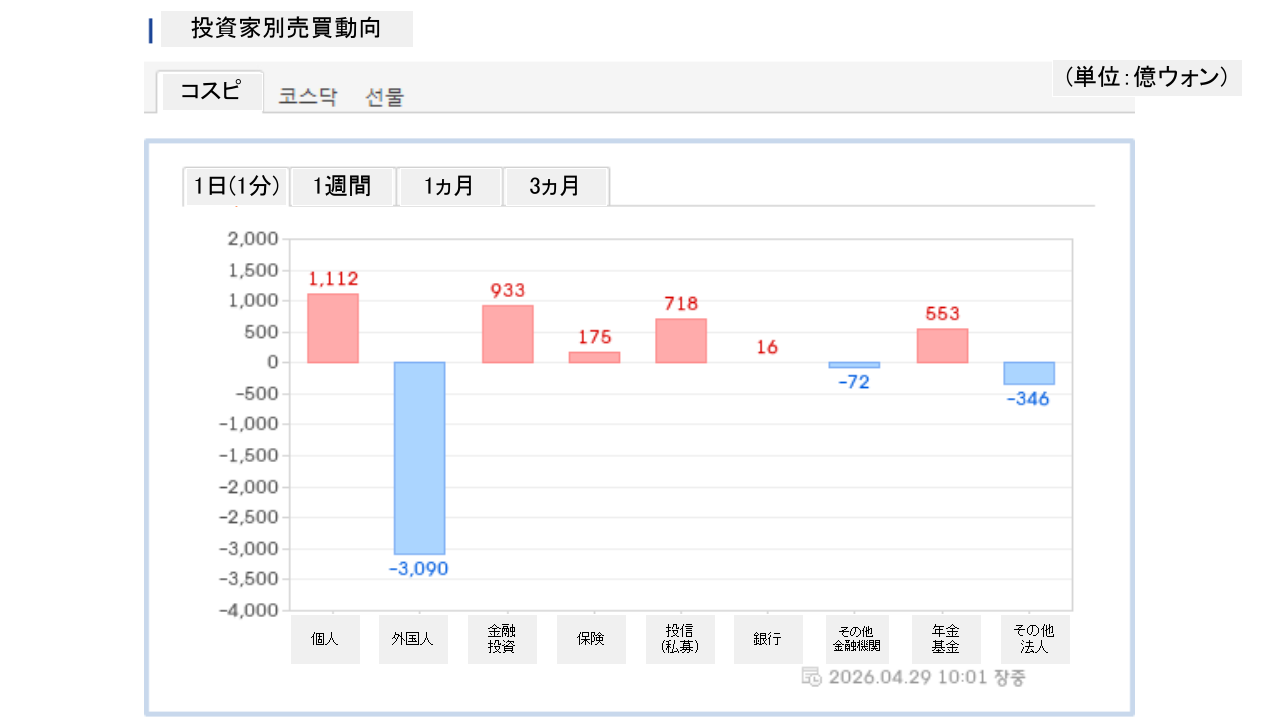Open the 선물 tab
This screenshot has width=1280, height=720.
(x=385, y=97)
